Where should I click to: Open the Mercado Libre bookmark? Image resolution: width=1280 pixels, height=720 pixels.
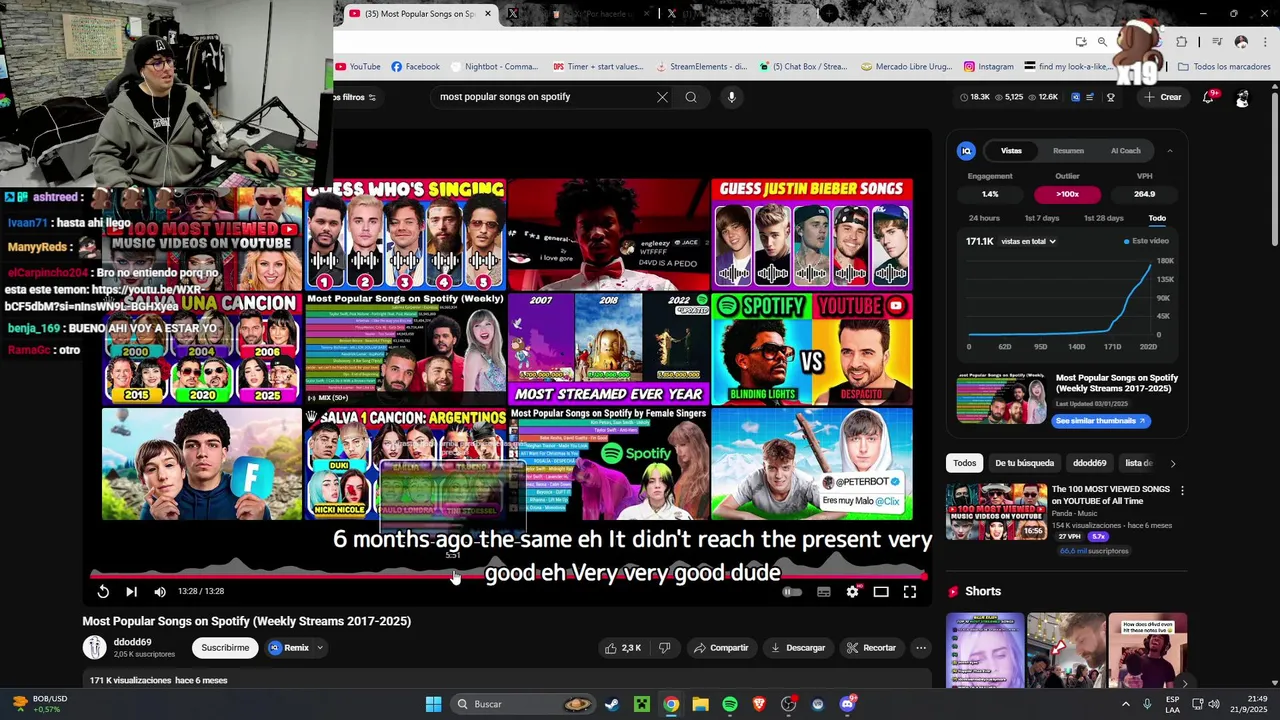pyautogui.click(x=906, y=67)
